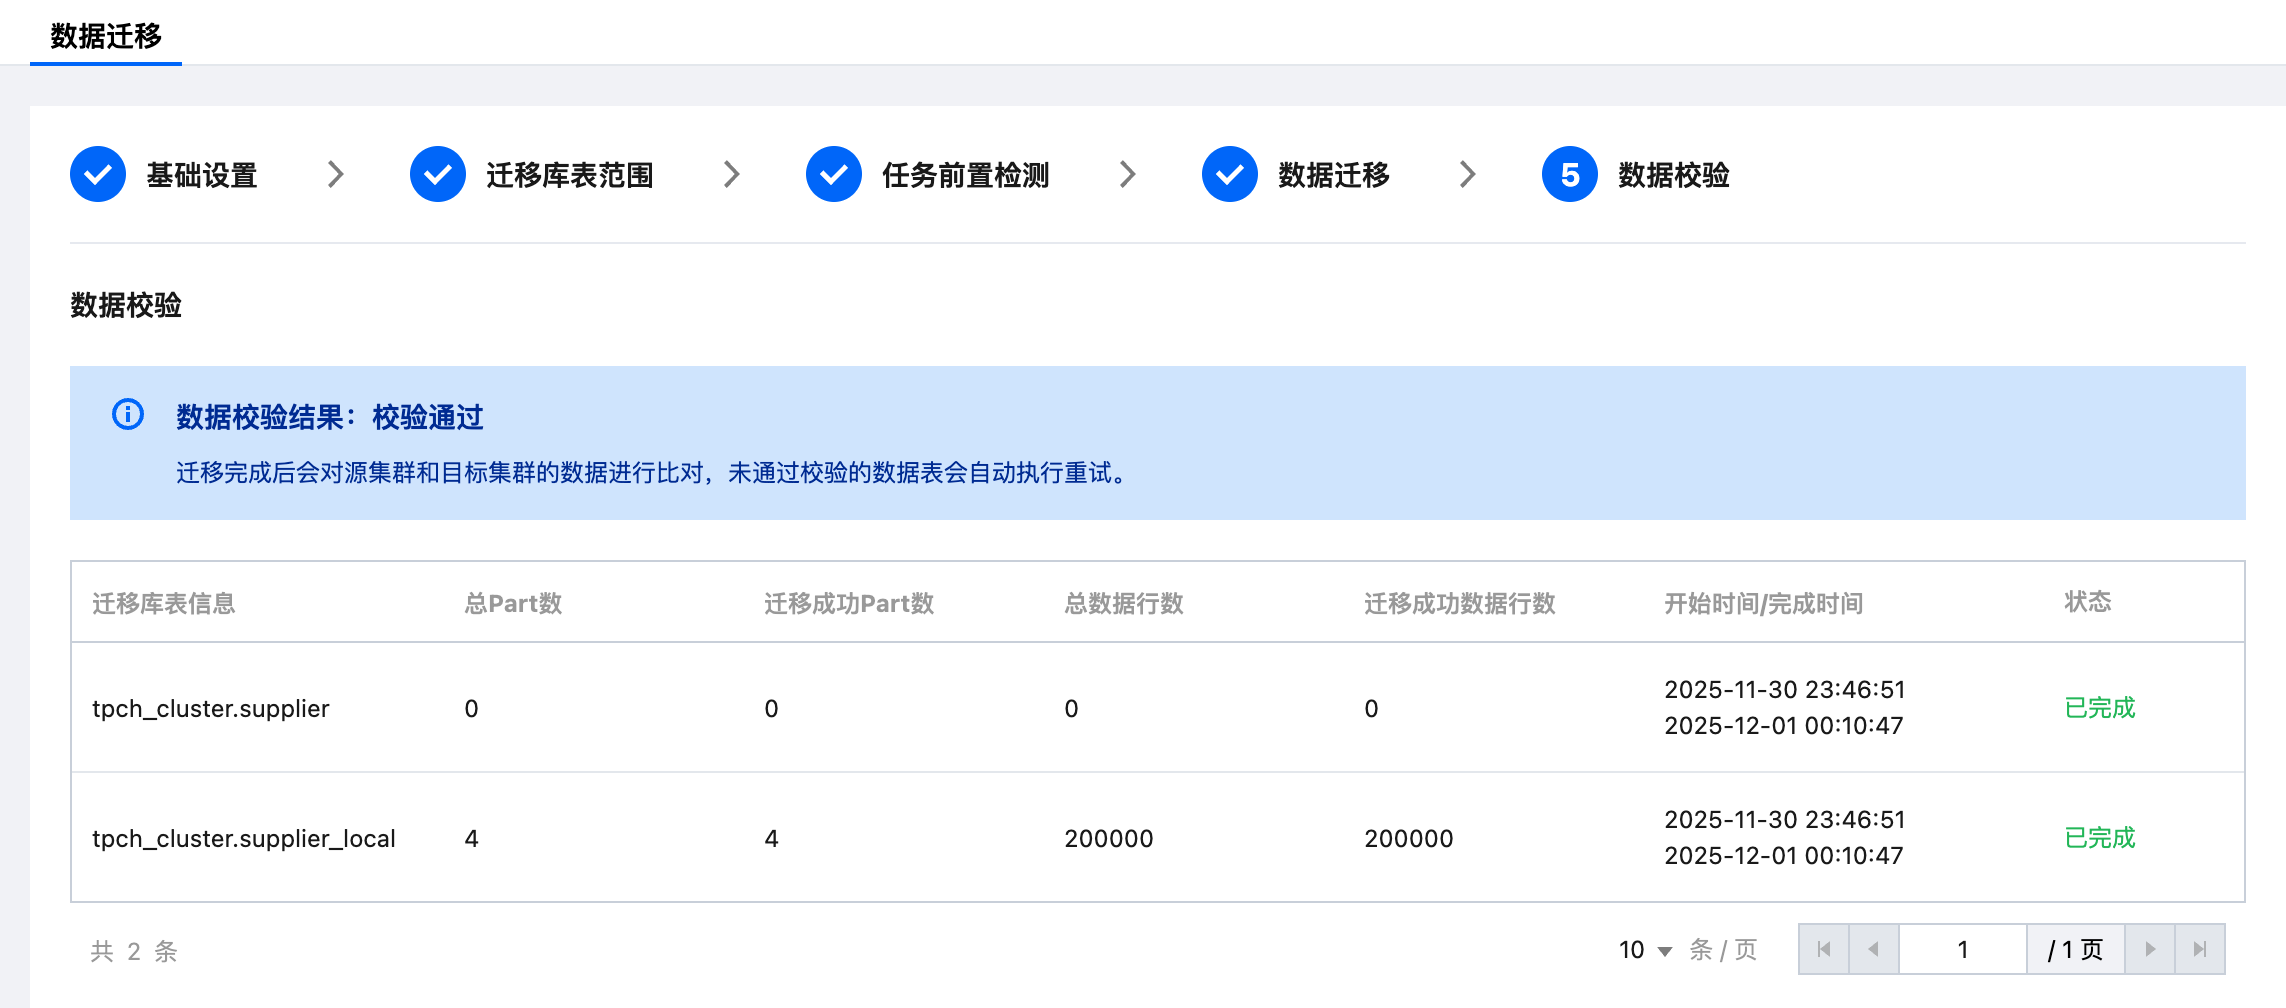The height and width of the screenshot is (1008, 2286).
Task: Switch to the 数据迁移 tab at top
Action: [106, 36]
